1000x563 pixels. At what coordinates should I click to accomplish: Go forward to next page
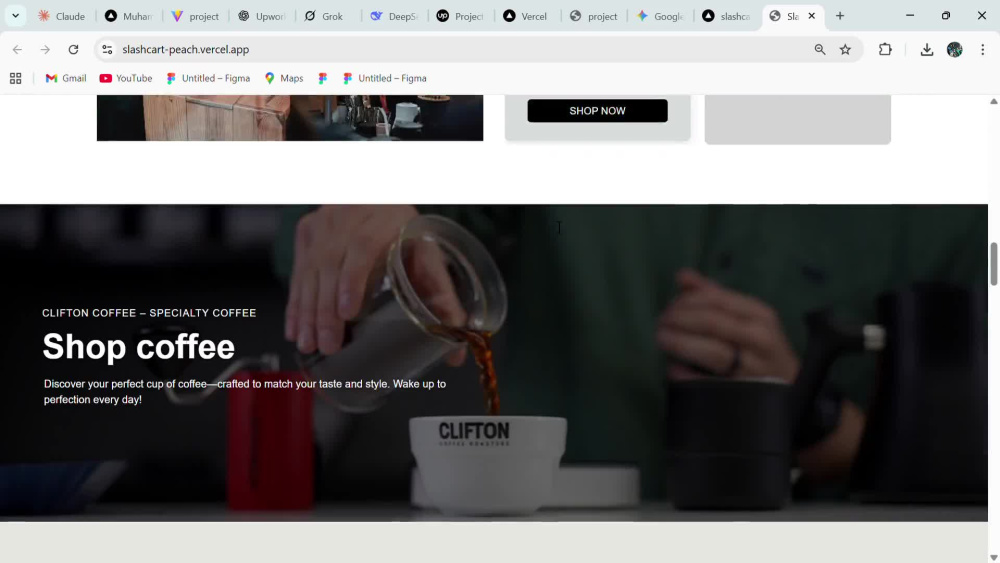pos(45,49)
